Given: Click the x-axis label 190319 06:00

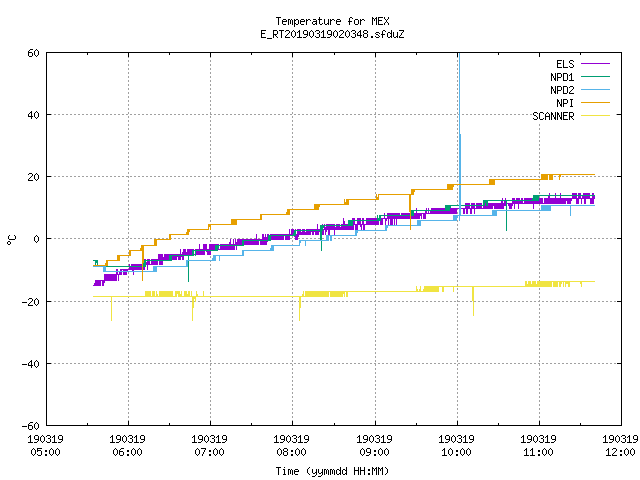Looking at the screenshot, I should click(x=127, y=446).
